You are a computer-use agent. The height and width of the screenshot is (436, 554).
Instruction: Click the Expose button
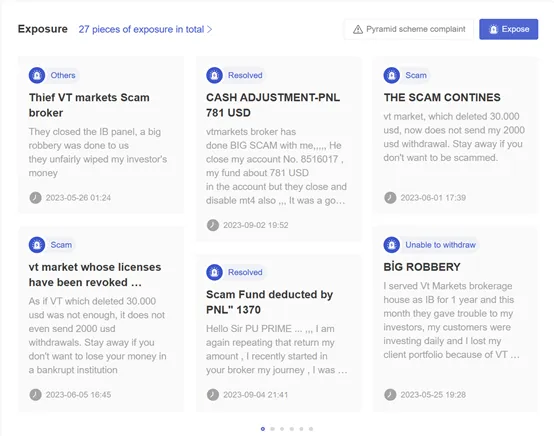click(508, 29)
